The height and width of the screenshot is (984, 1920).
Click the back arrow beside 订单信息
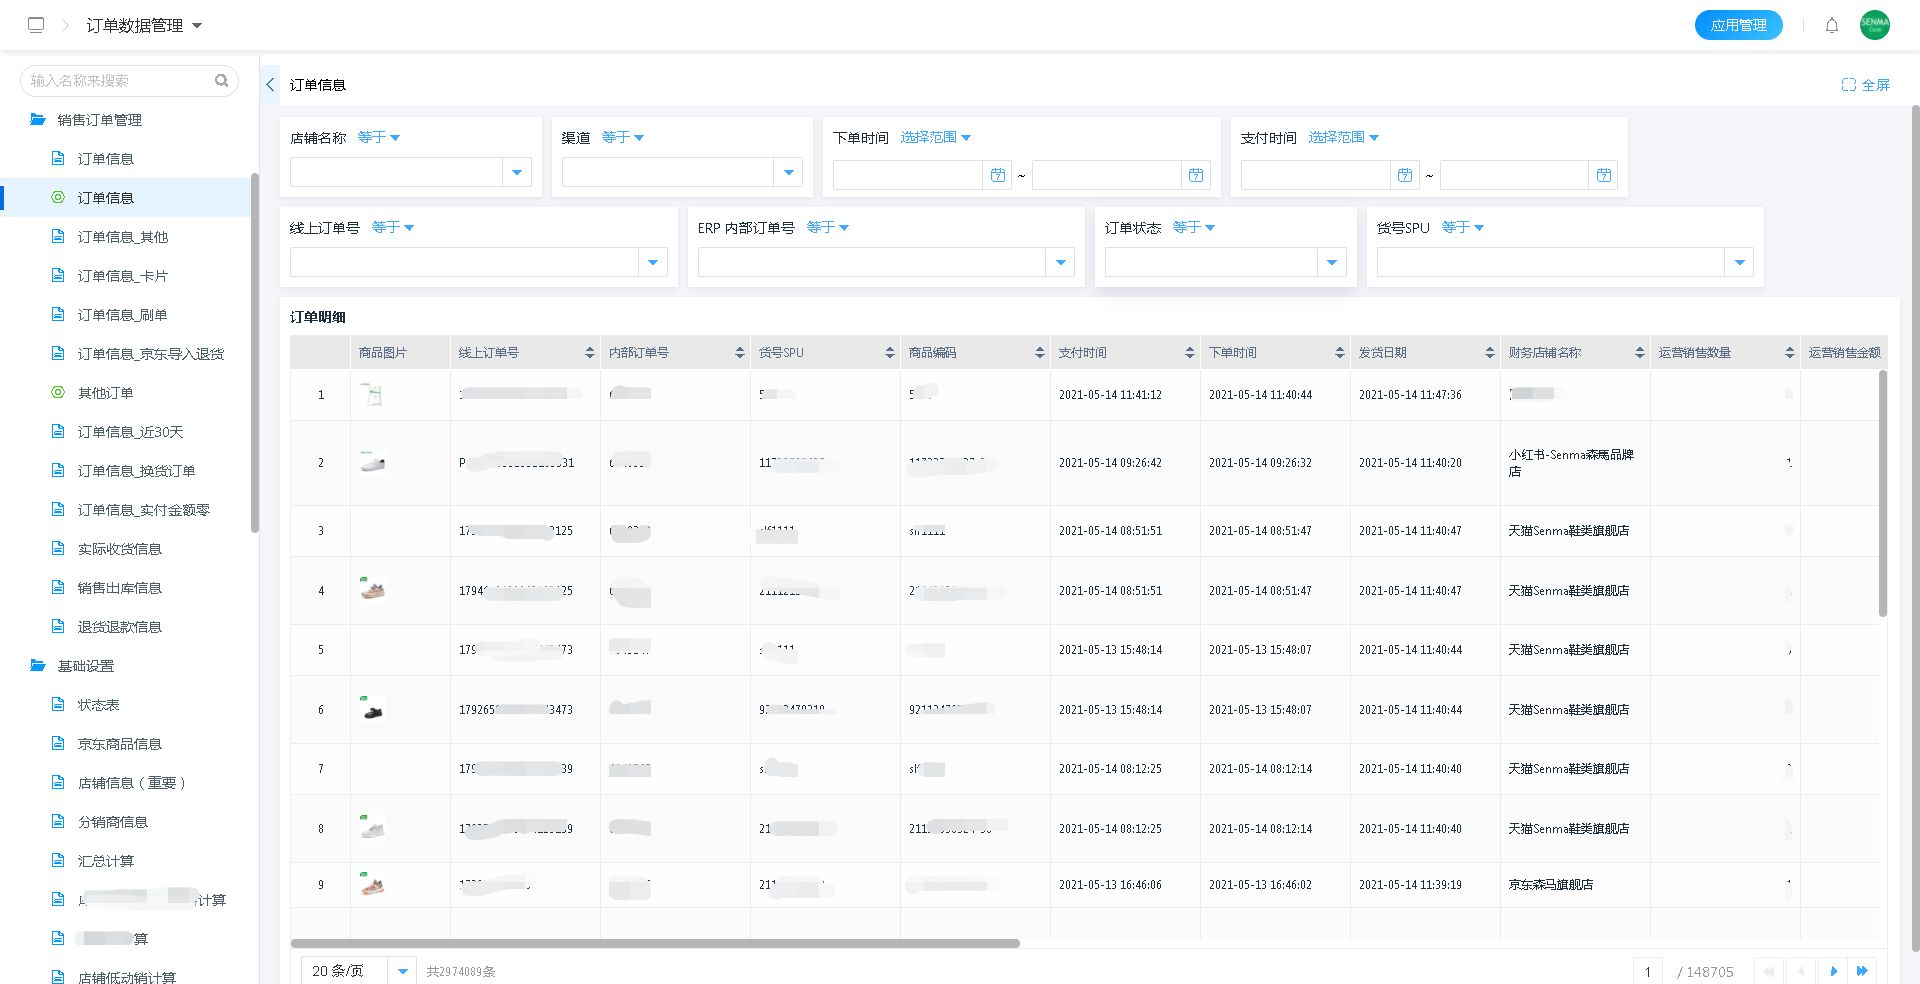pyautogui.click(x=270, y=85)
